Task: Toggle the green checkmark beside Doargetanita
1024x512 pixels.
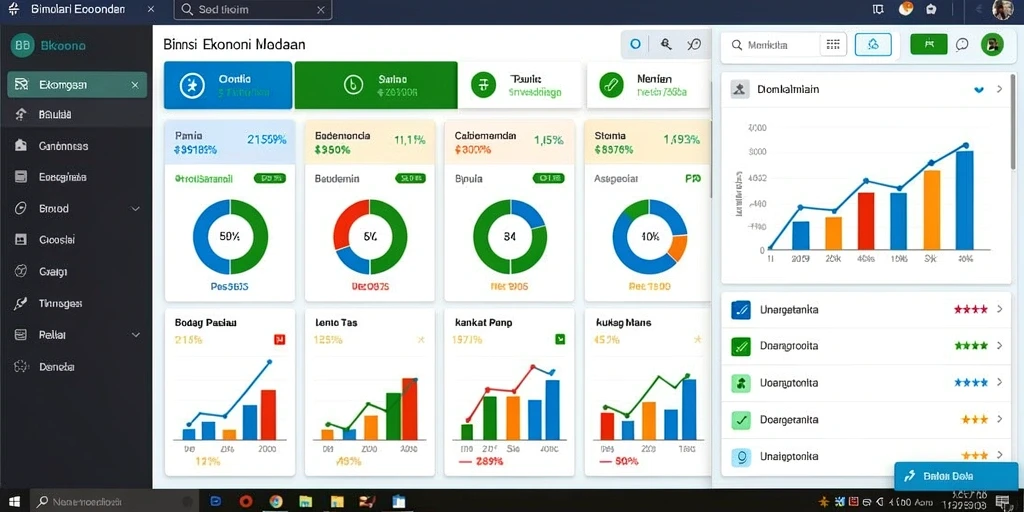Action: tap(741, 420)
